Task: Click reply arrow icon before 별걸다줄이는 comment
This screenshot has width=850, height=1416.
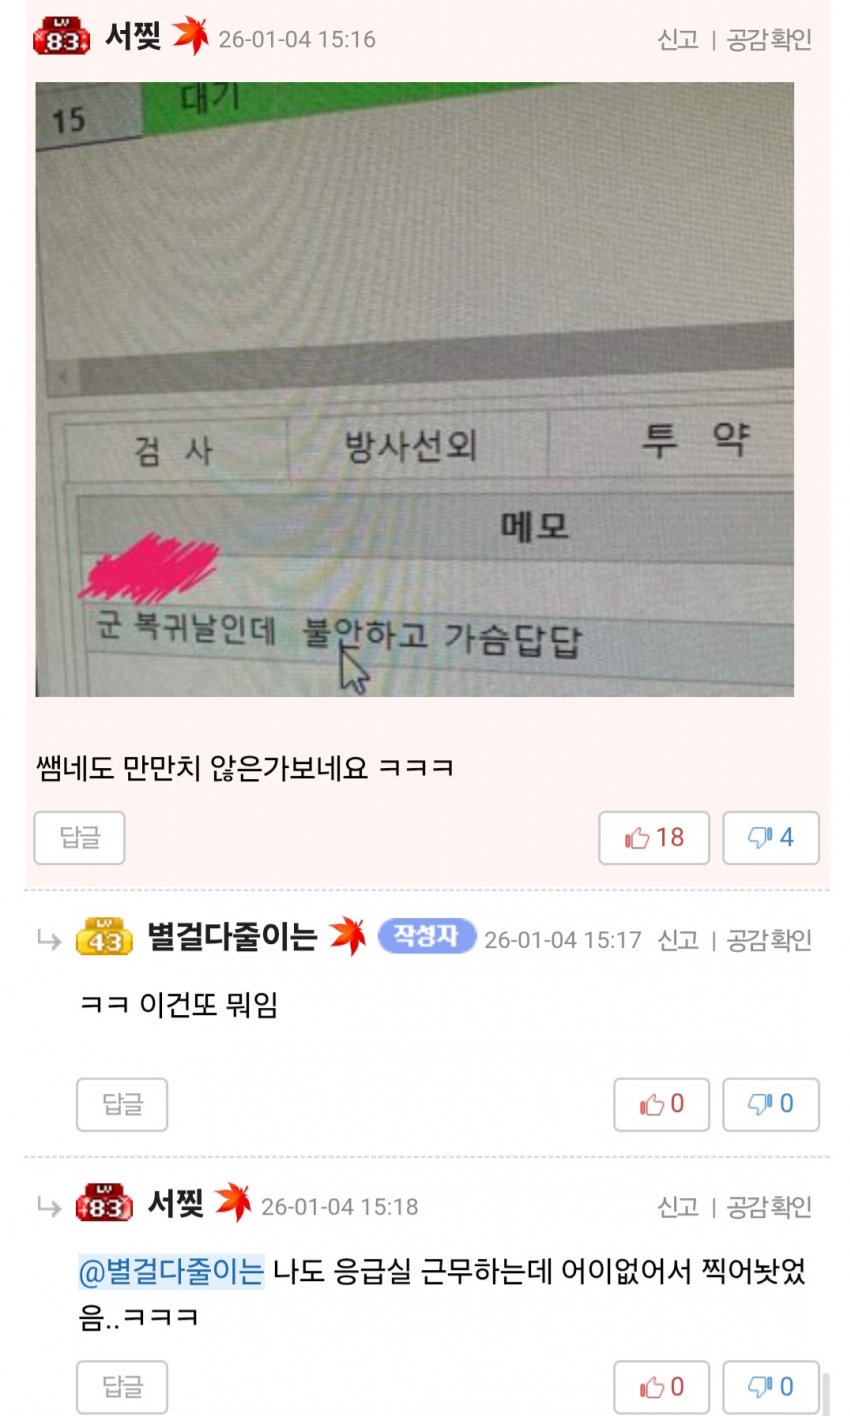Action: pos(49,940)
